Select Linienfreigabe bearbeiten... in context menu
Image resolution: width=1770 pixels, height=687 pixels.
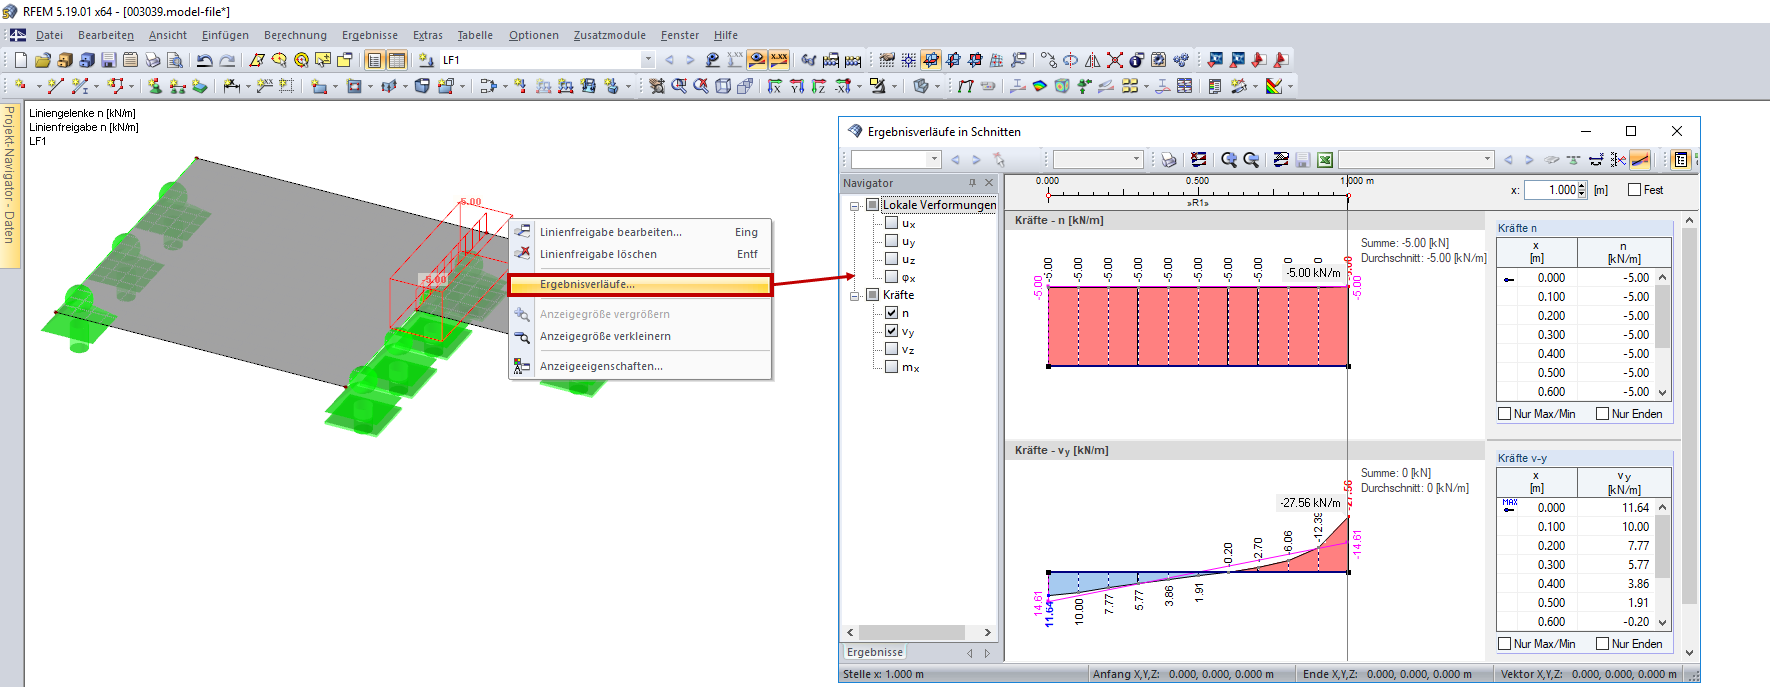click(x=640, y=232)
